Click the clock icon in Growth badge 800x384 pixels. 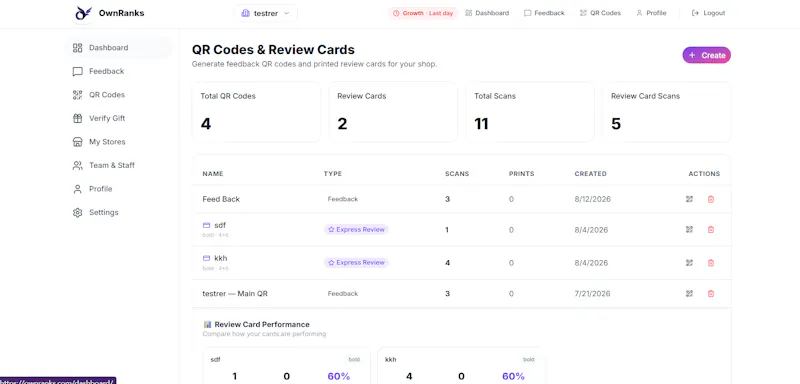point(396,13)
